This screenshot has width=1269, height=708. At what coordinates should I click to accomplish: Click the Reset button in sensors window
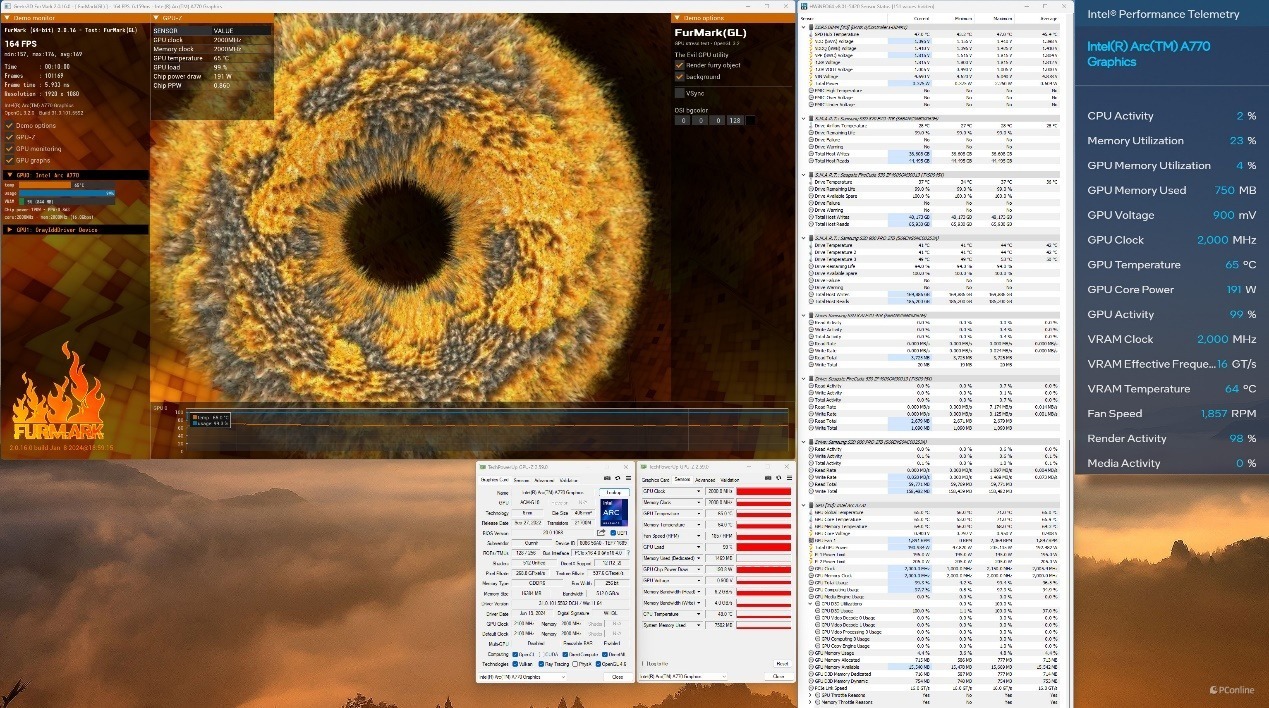(782, 664)
